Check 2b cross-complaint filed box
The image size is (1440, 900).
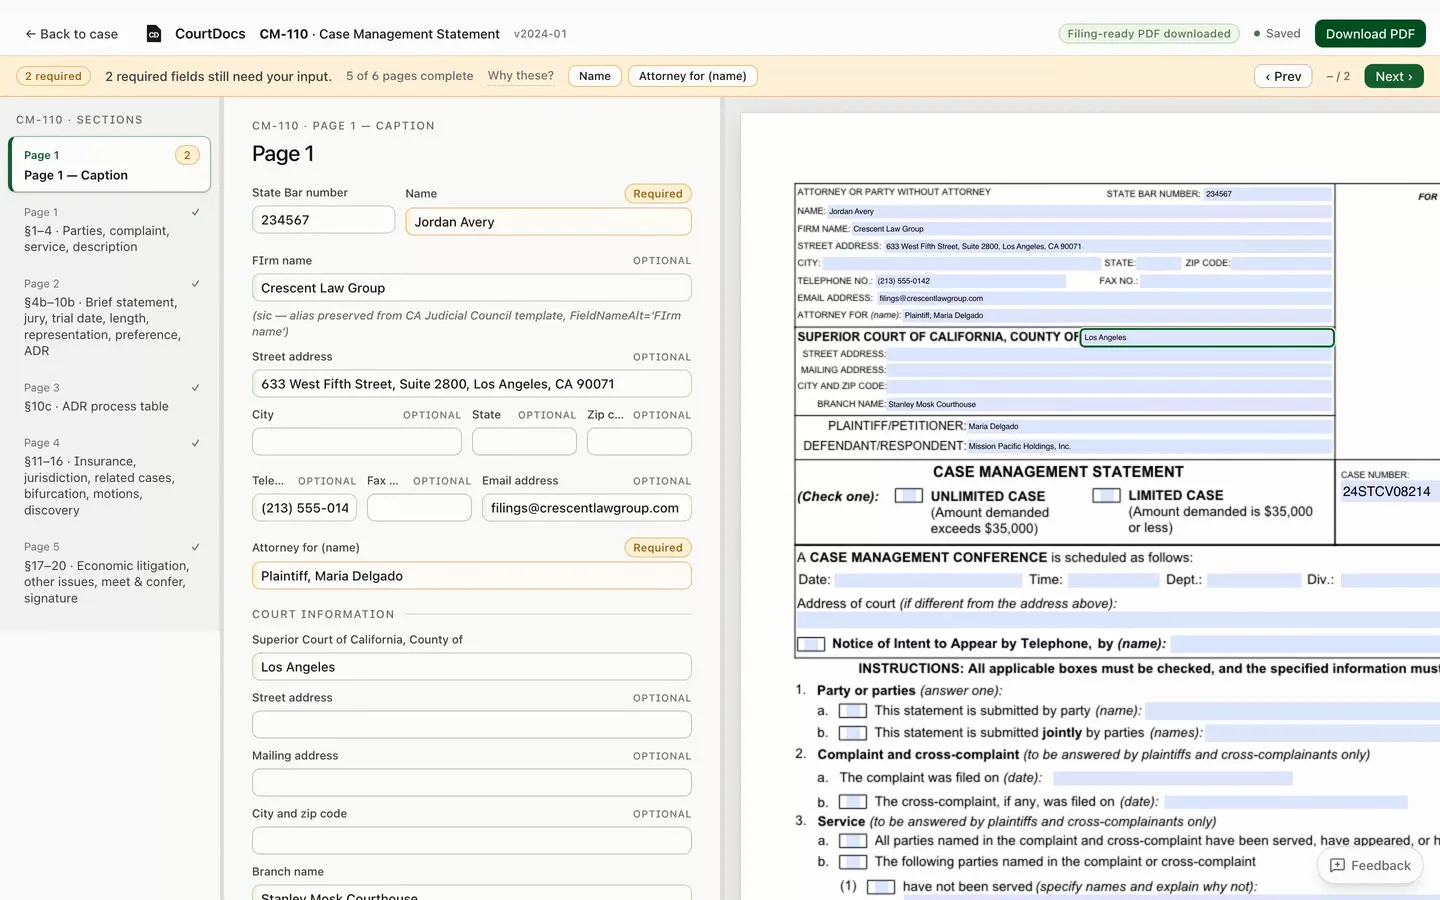pyautogui.click(x=853, y=802)
